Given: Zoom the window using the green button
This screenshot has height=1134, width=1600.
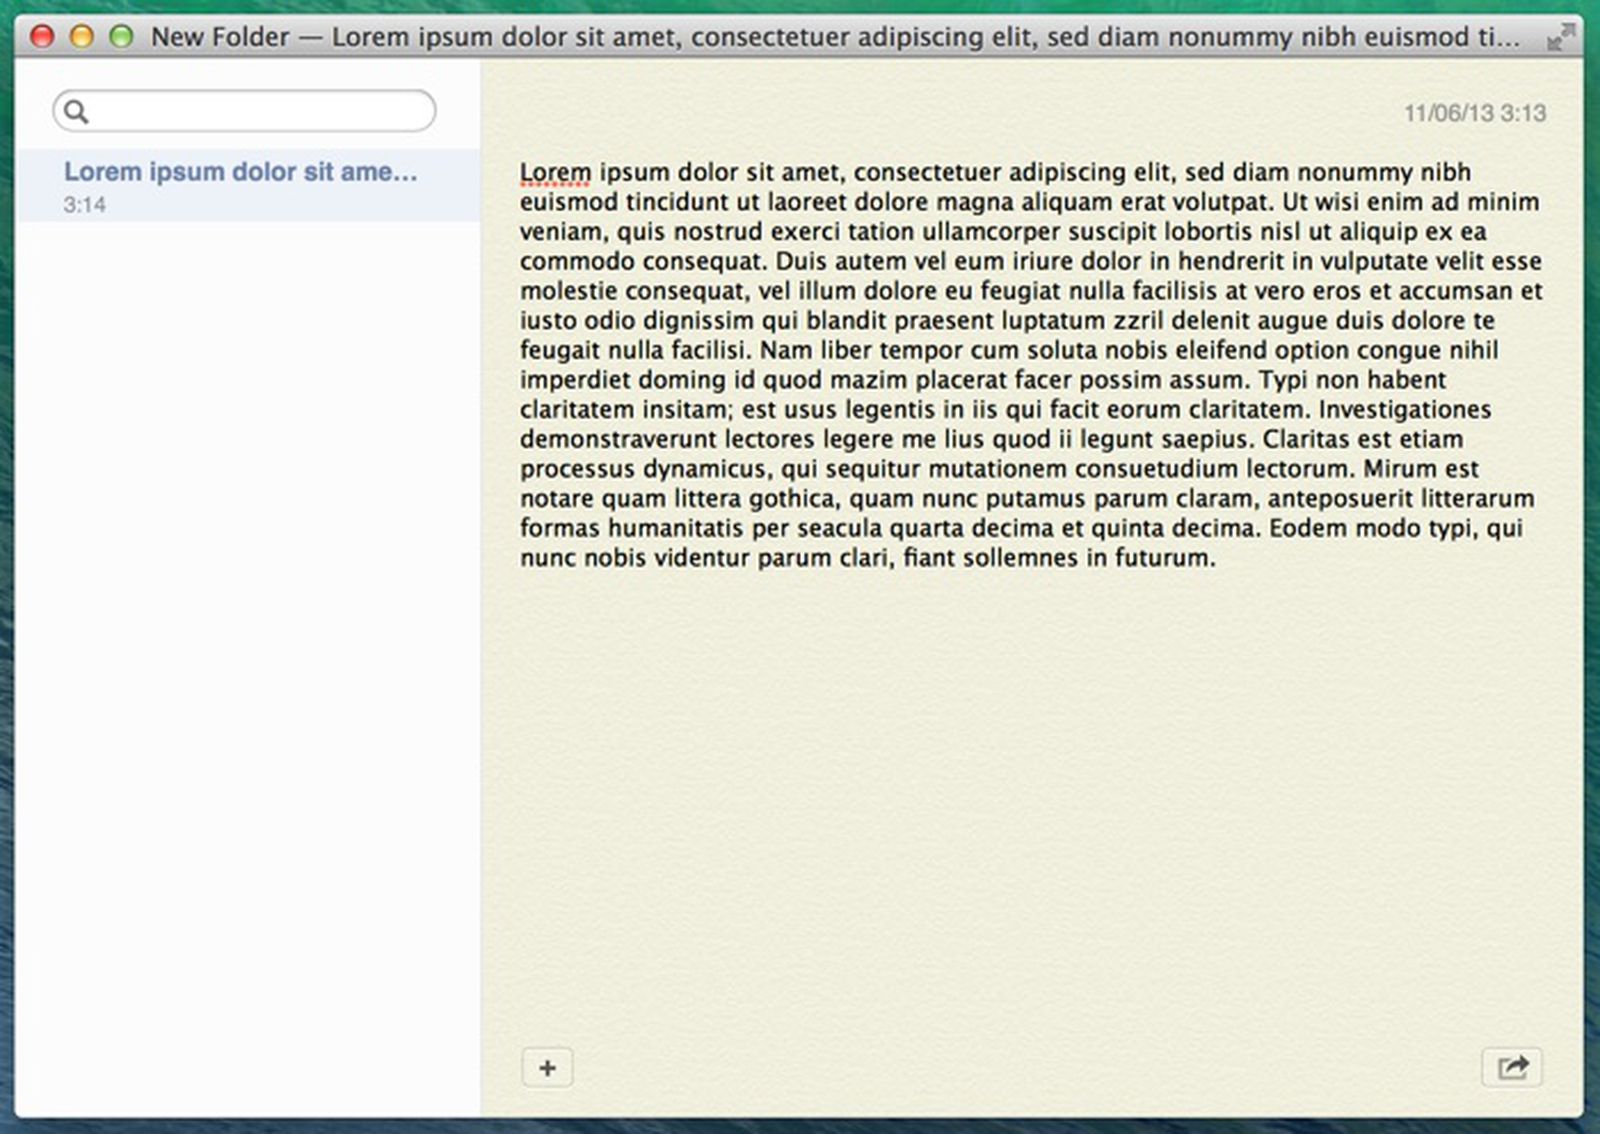Looking at the screenshot, I should 121,37.
